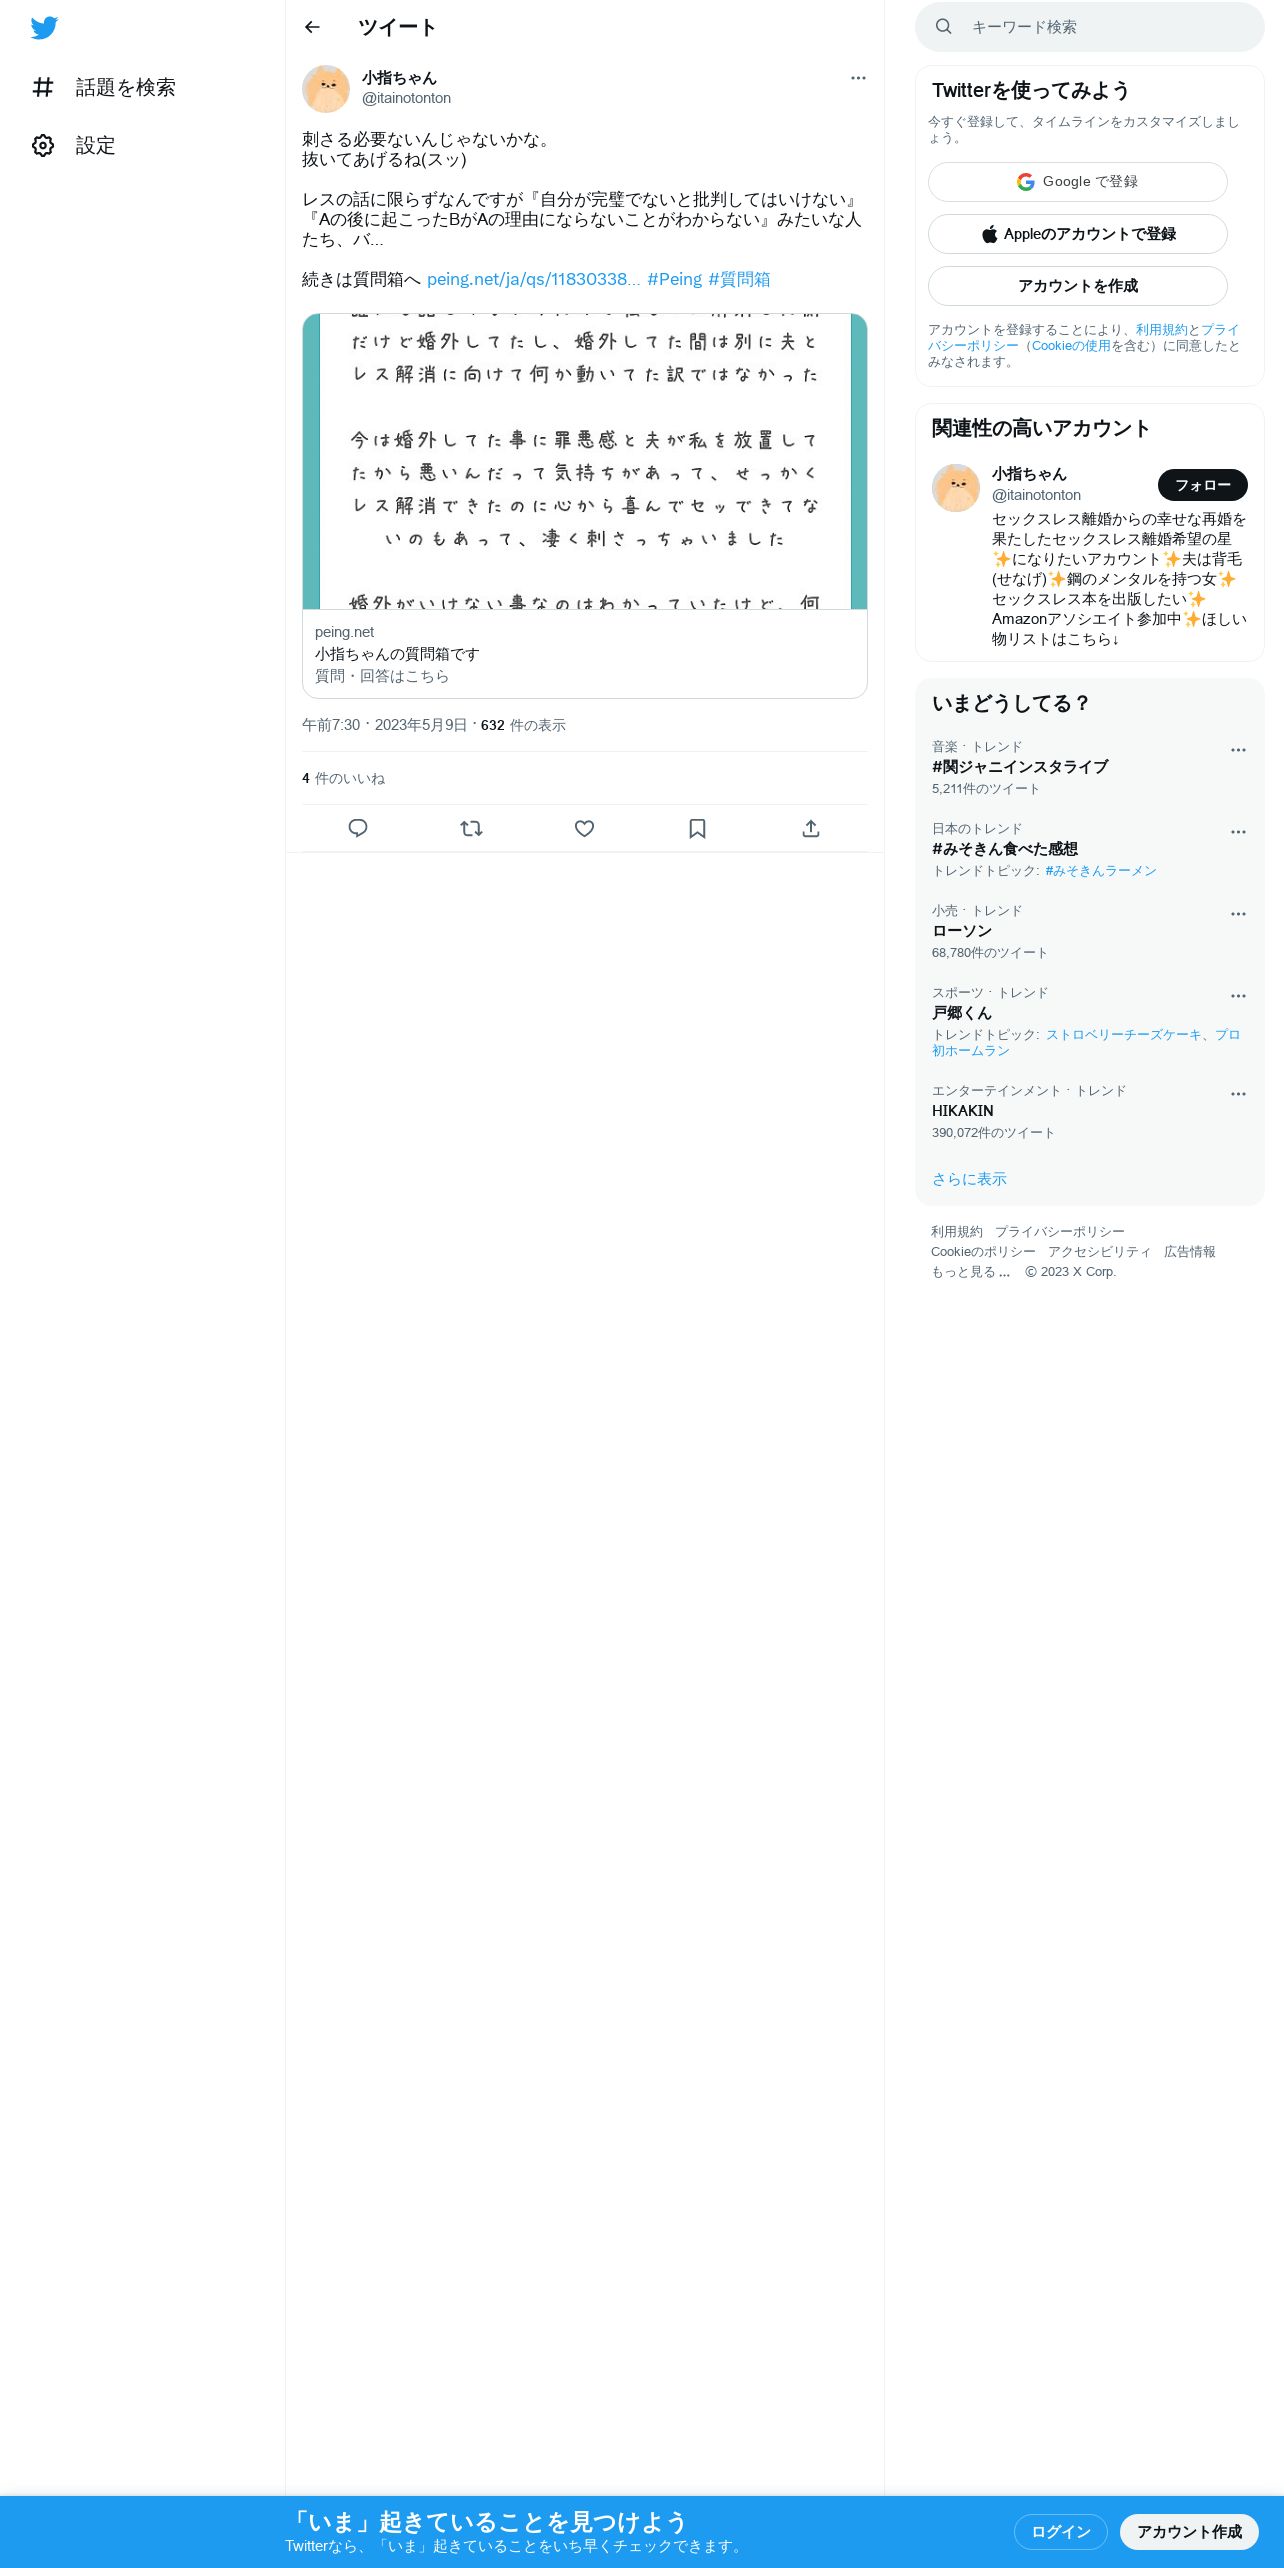Open topic #みそきんラーメン
Screen dimensions: 1284x2568
pyautogui.click(x=1100, y=871)
